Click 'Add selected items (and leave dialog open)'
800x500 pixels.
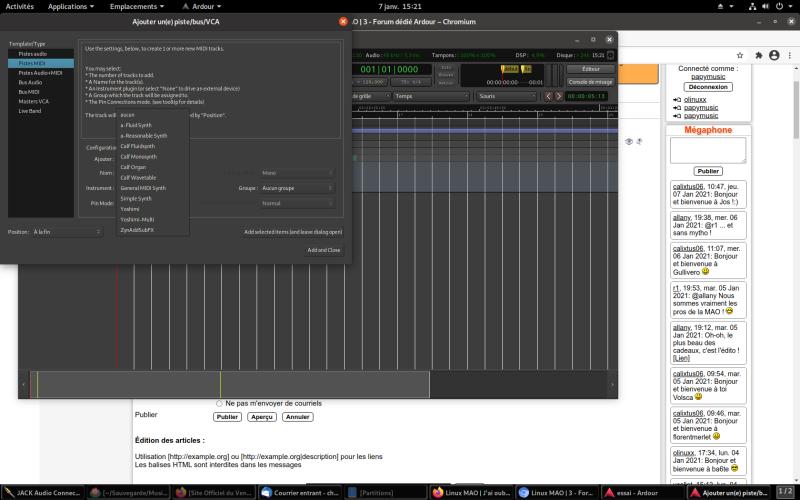click(293, 232)
